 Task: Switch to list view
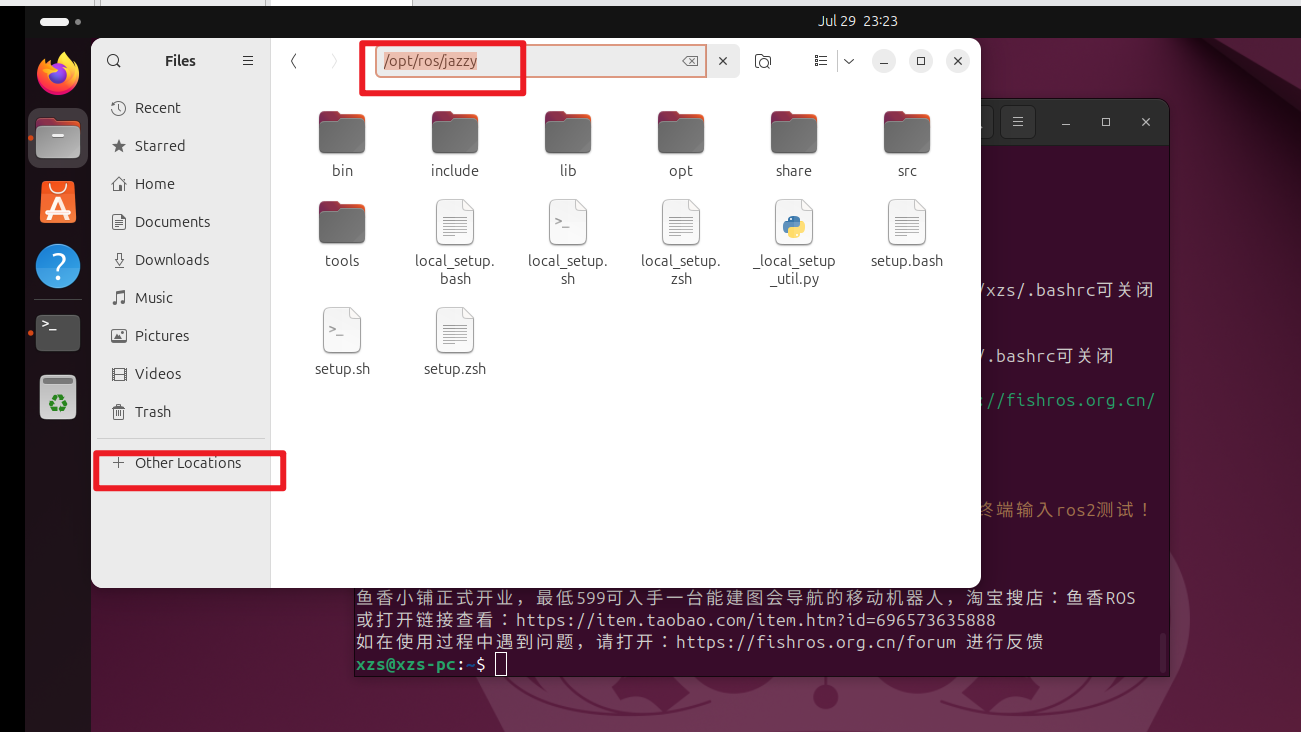tap(821, 61)
